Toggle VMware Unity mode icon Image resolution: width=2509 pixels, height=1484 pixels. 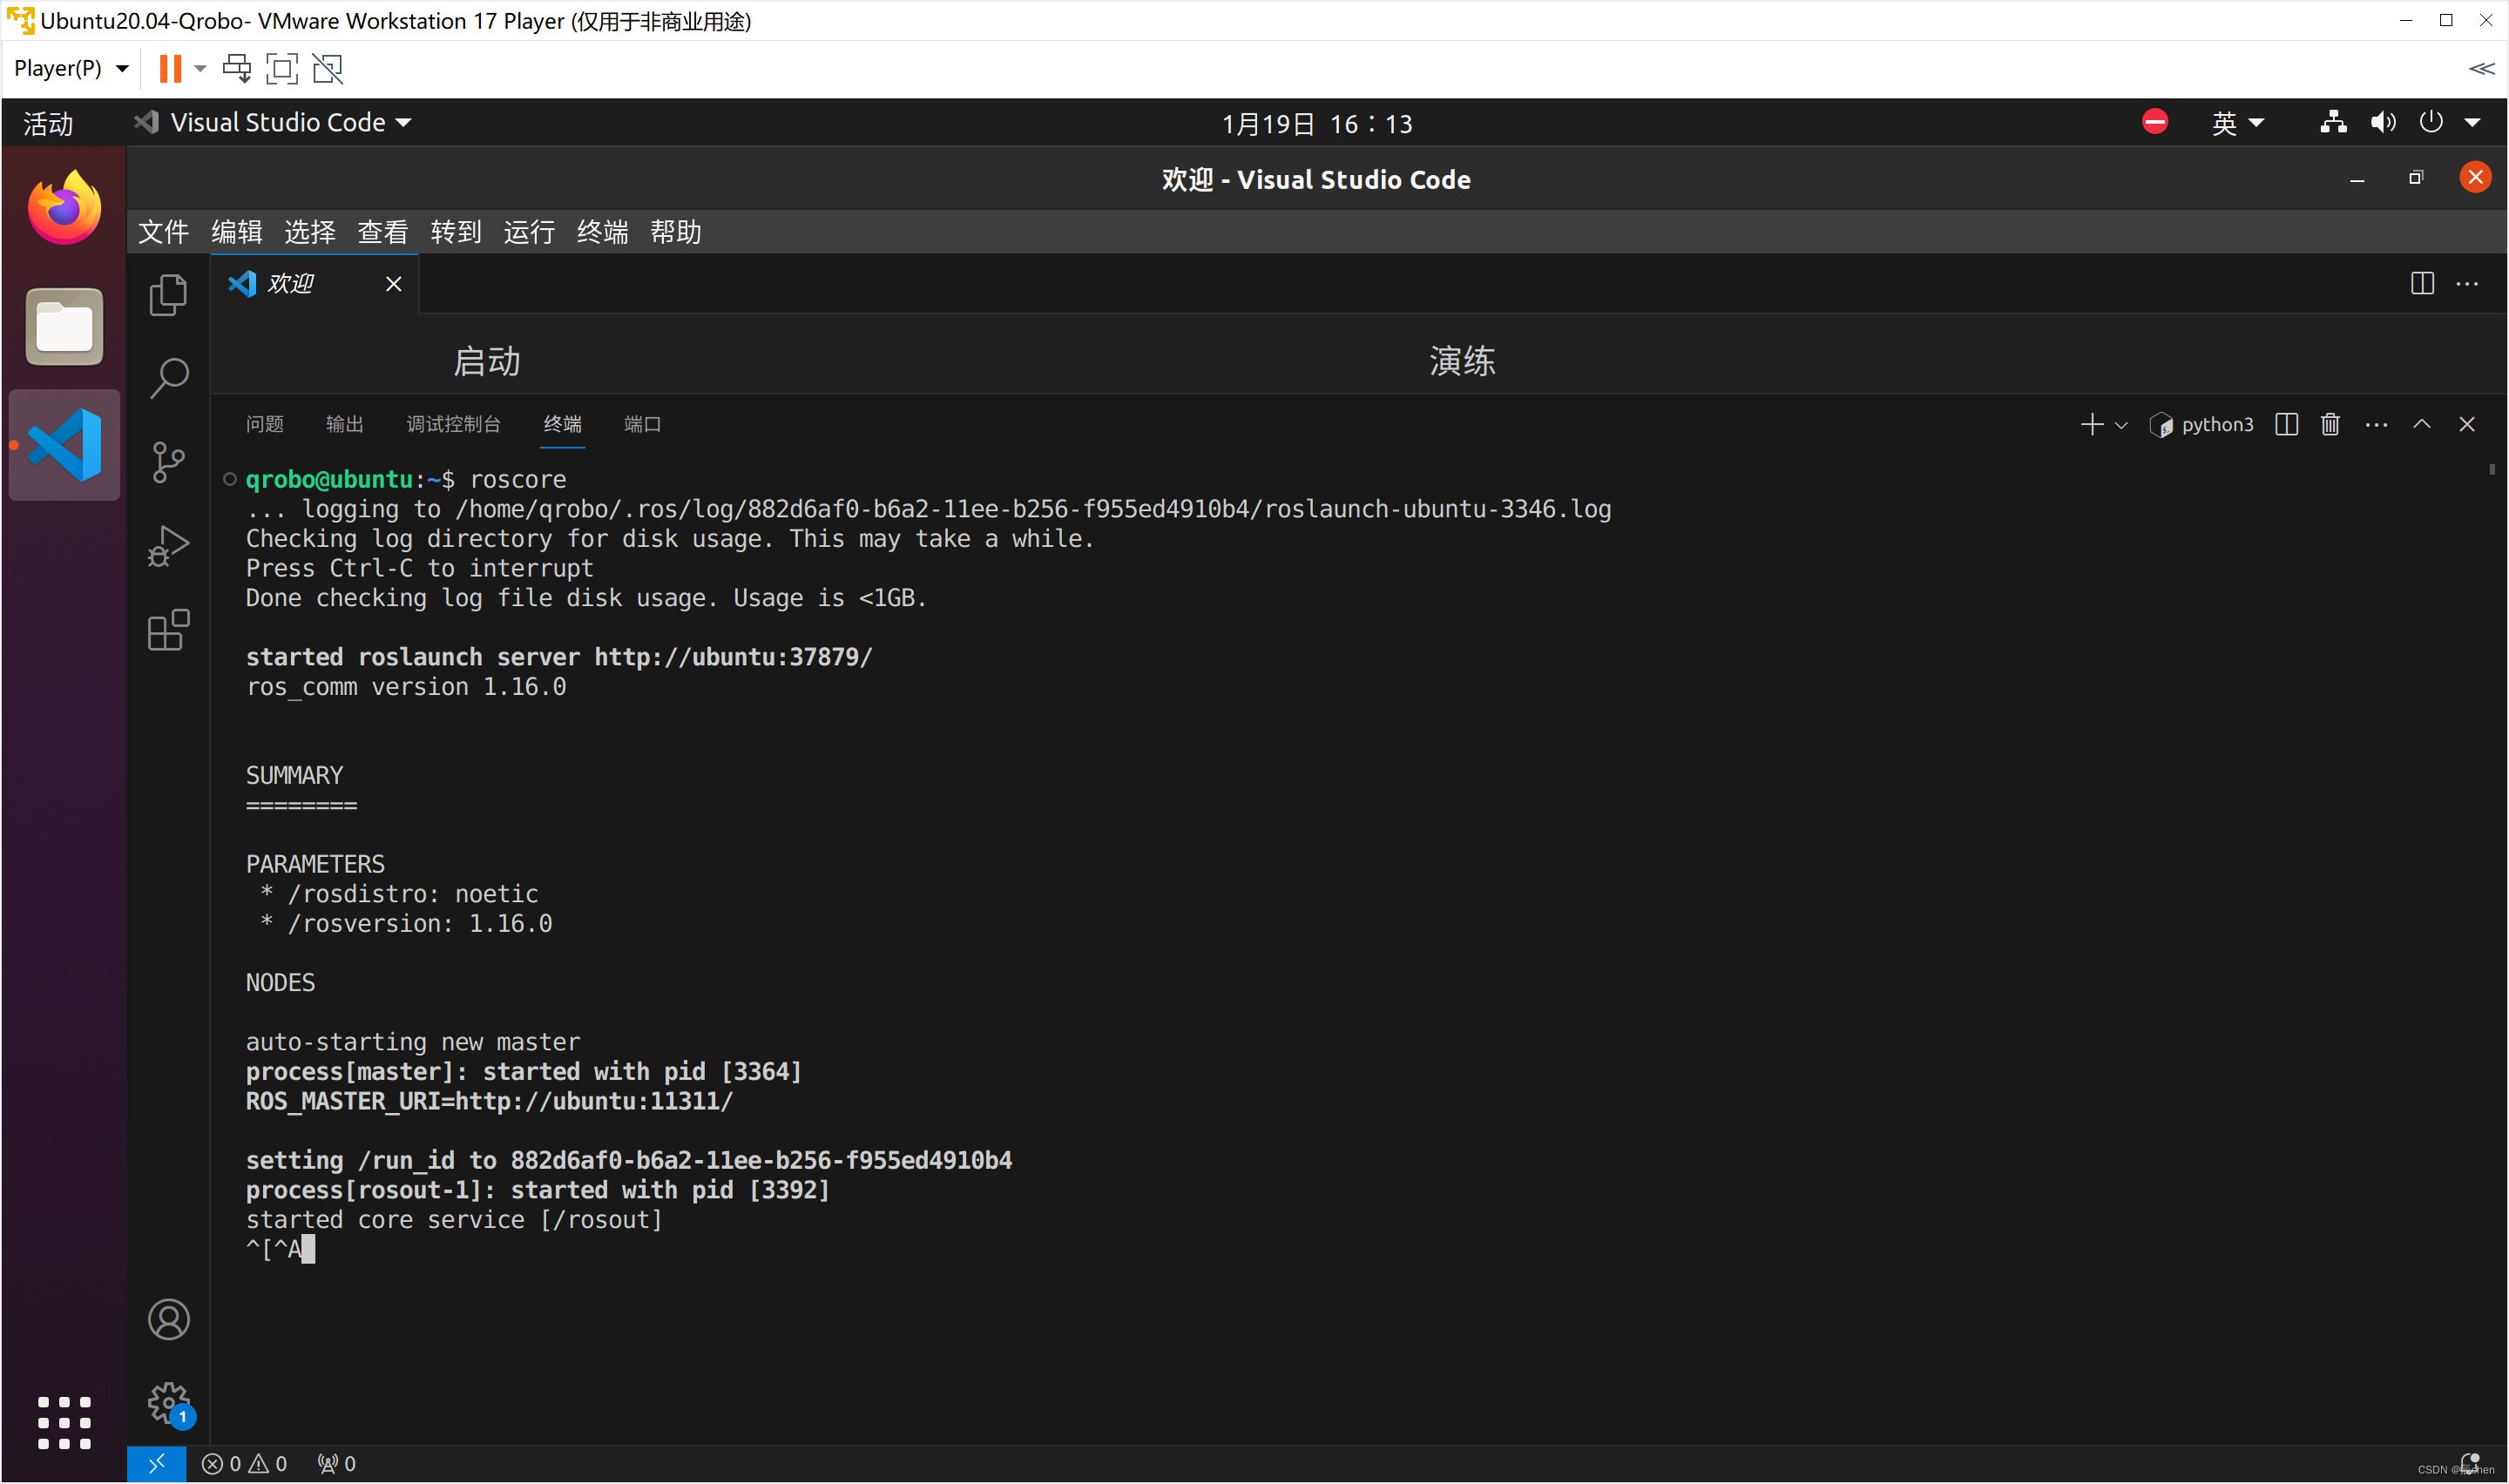click(328, 68)
